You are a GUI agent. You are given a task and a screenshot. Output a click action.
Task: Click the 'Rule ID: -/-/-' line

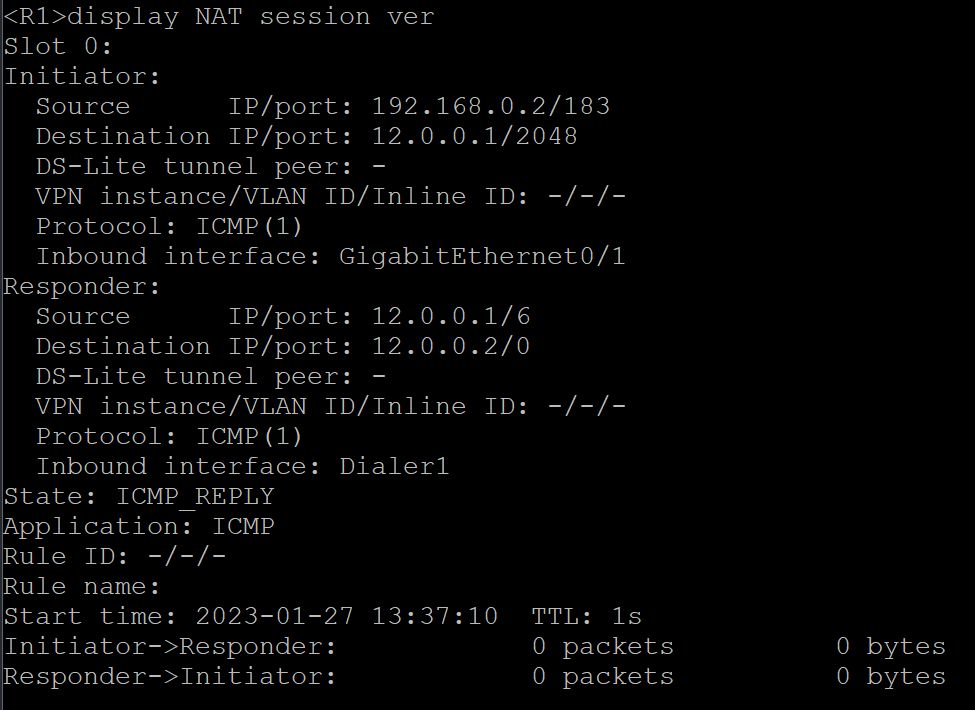[x=114, y=556]
